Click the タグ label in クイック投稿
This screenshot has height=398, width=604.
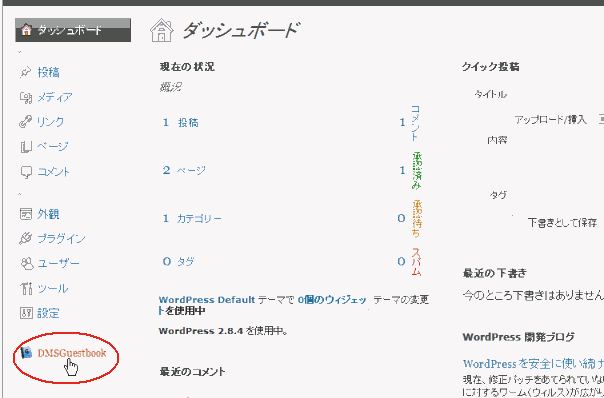coord(498,195)
